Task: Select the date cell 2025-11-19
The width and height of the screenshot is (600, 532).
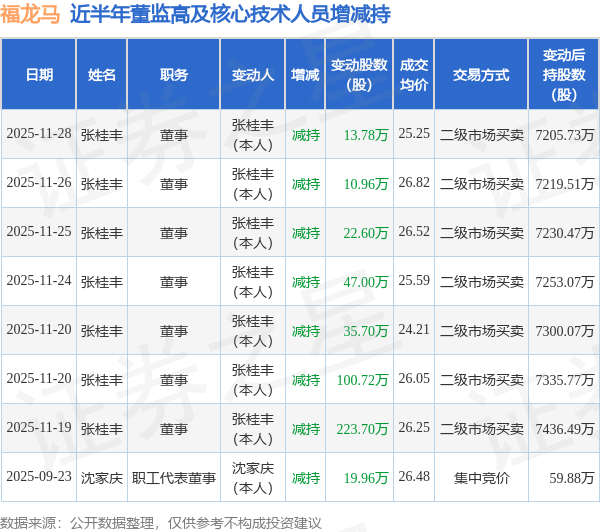Action: coord(39,428)
